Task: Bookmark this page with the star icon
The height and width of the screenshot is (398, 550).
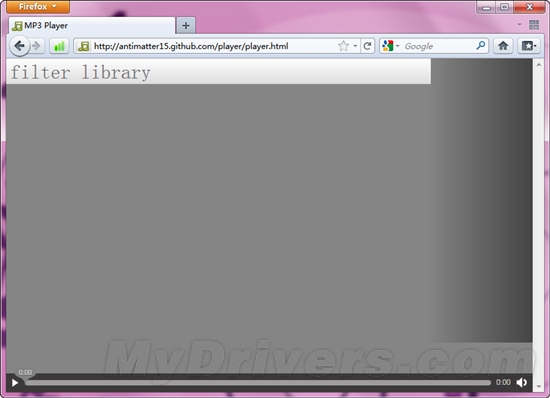Action: coord(343,46)
